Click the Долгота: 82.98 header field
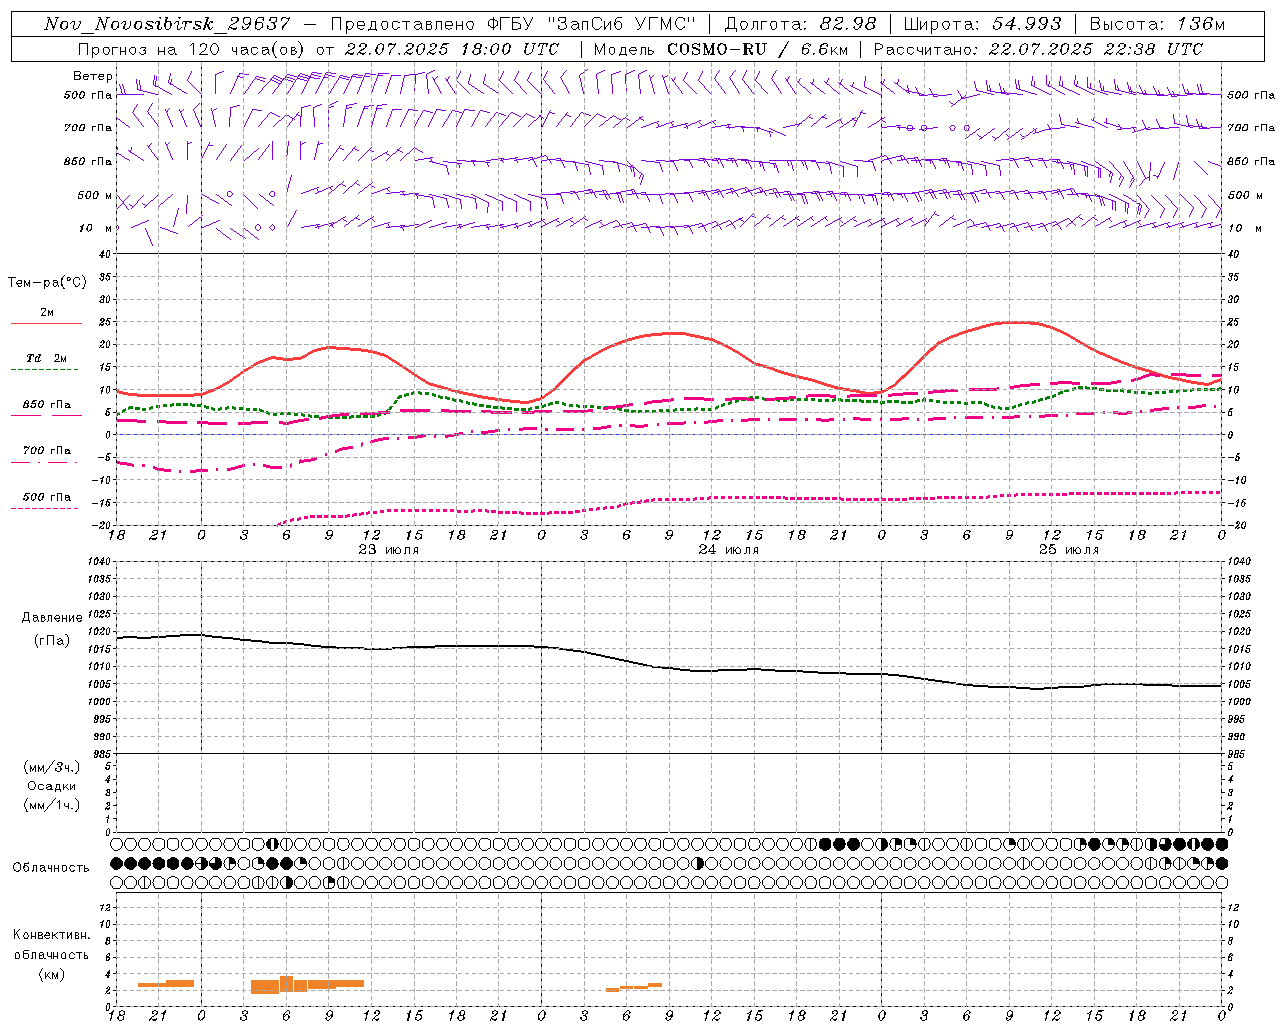 [x=800, y=24]
